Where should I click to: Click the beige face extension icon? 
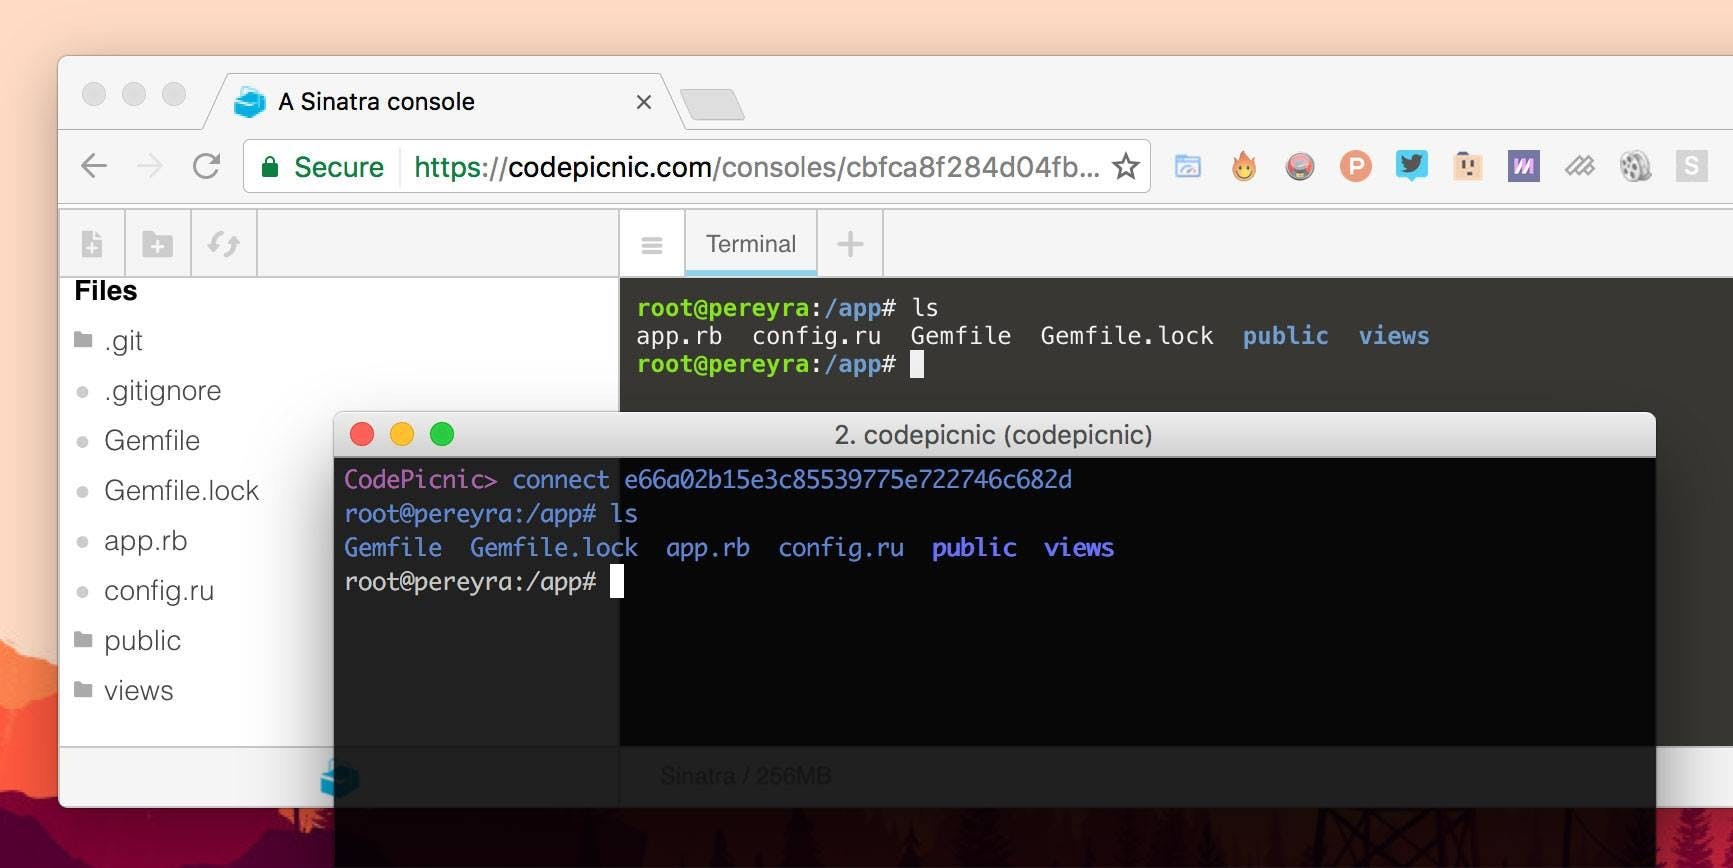click(1468, 166)
